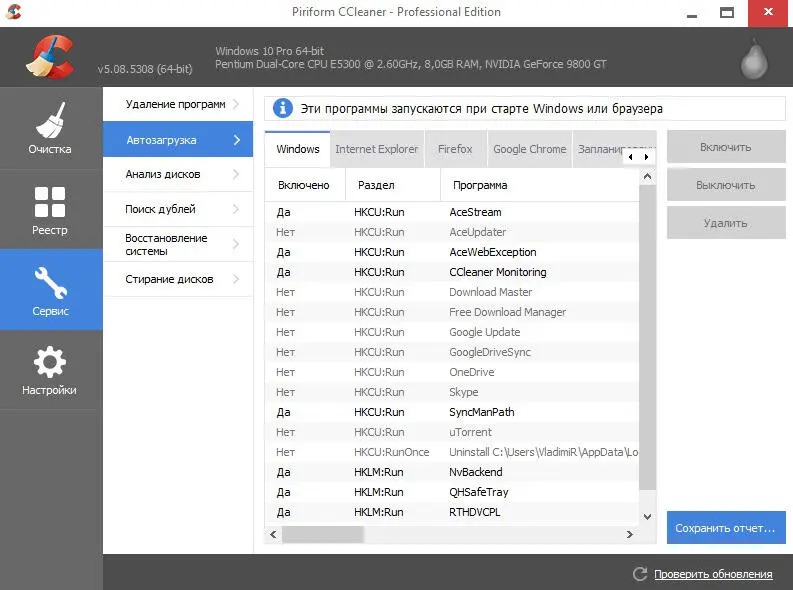Image resolution: width=793 pixels, height=590 pixels.
Task: Maximize the CCleaner window
Action: click(727, 12)
